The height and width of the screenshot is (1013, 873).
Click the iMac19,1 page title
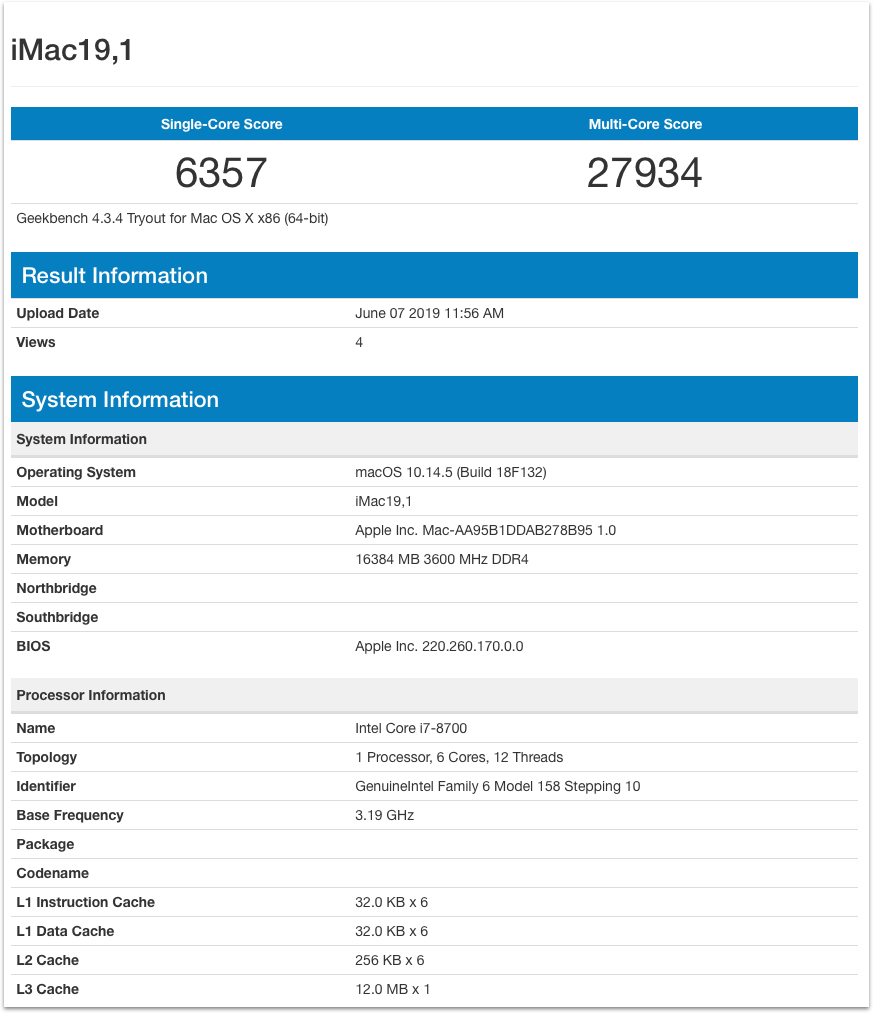(x=72, y=51)
